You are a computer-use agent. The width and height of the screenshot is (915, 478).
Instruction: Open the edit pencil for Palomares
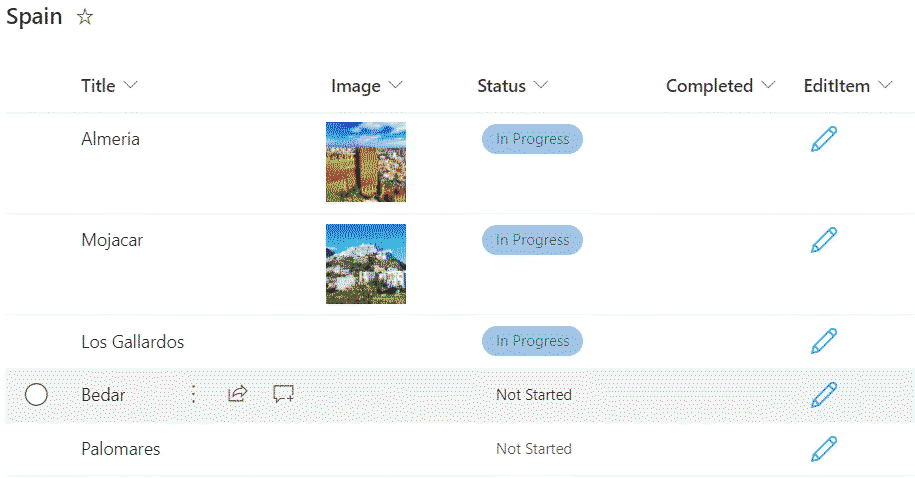pyautogui.click(x=824, y=449)
